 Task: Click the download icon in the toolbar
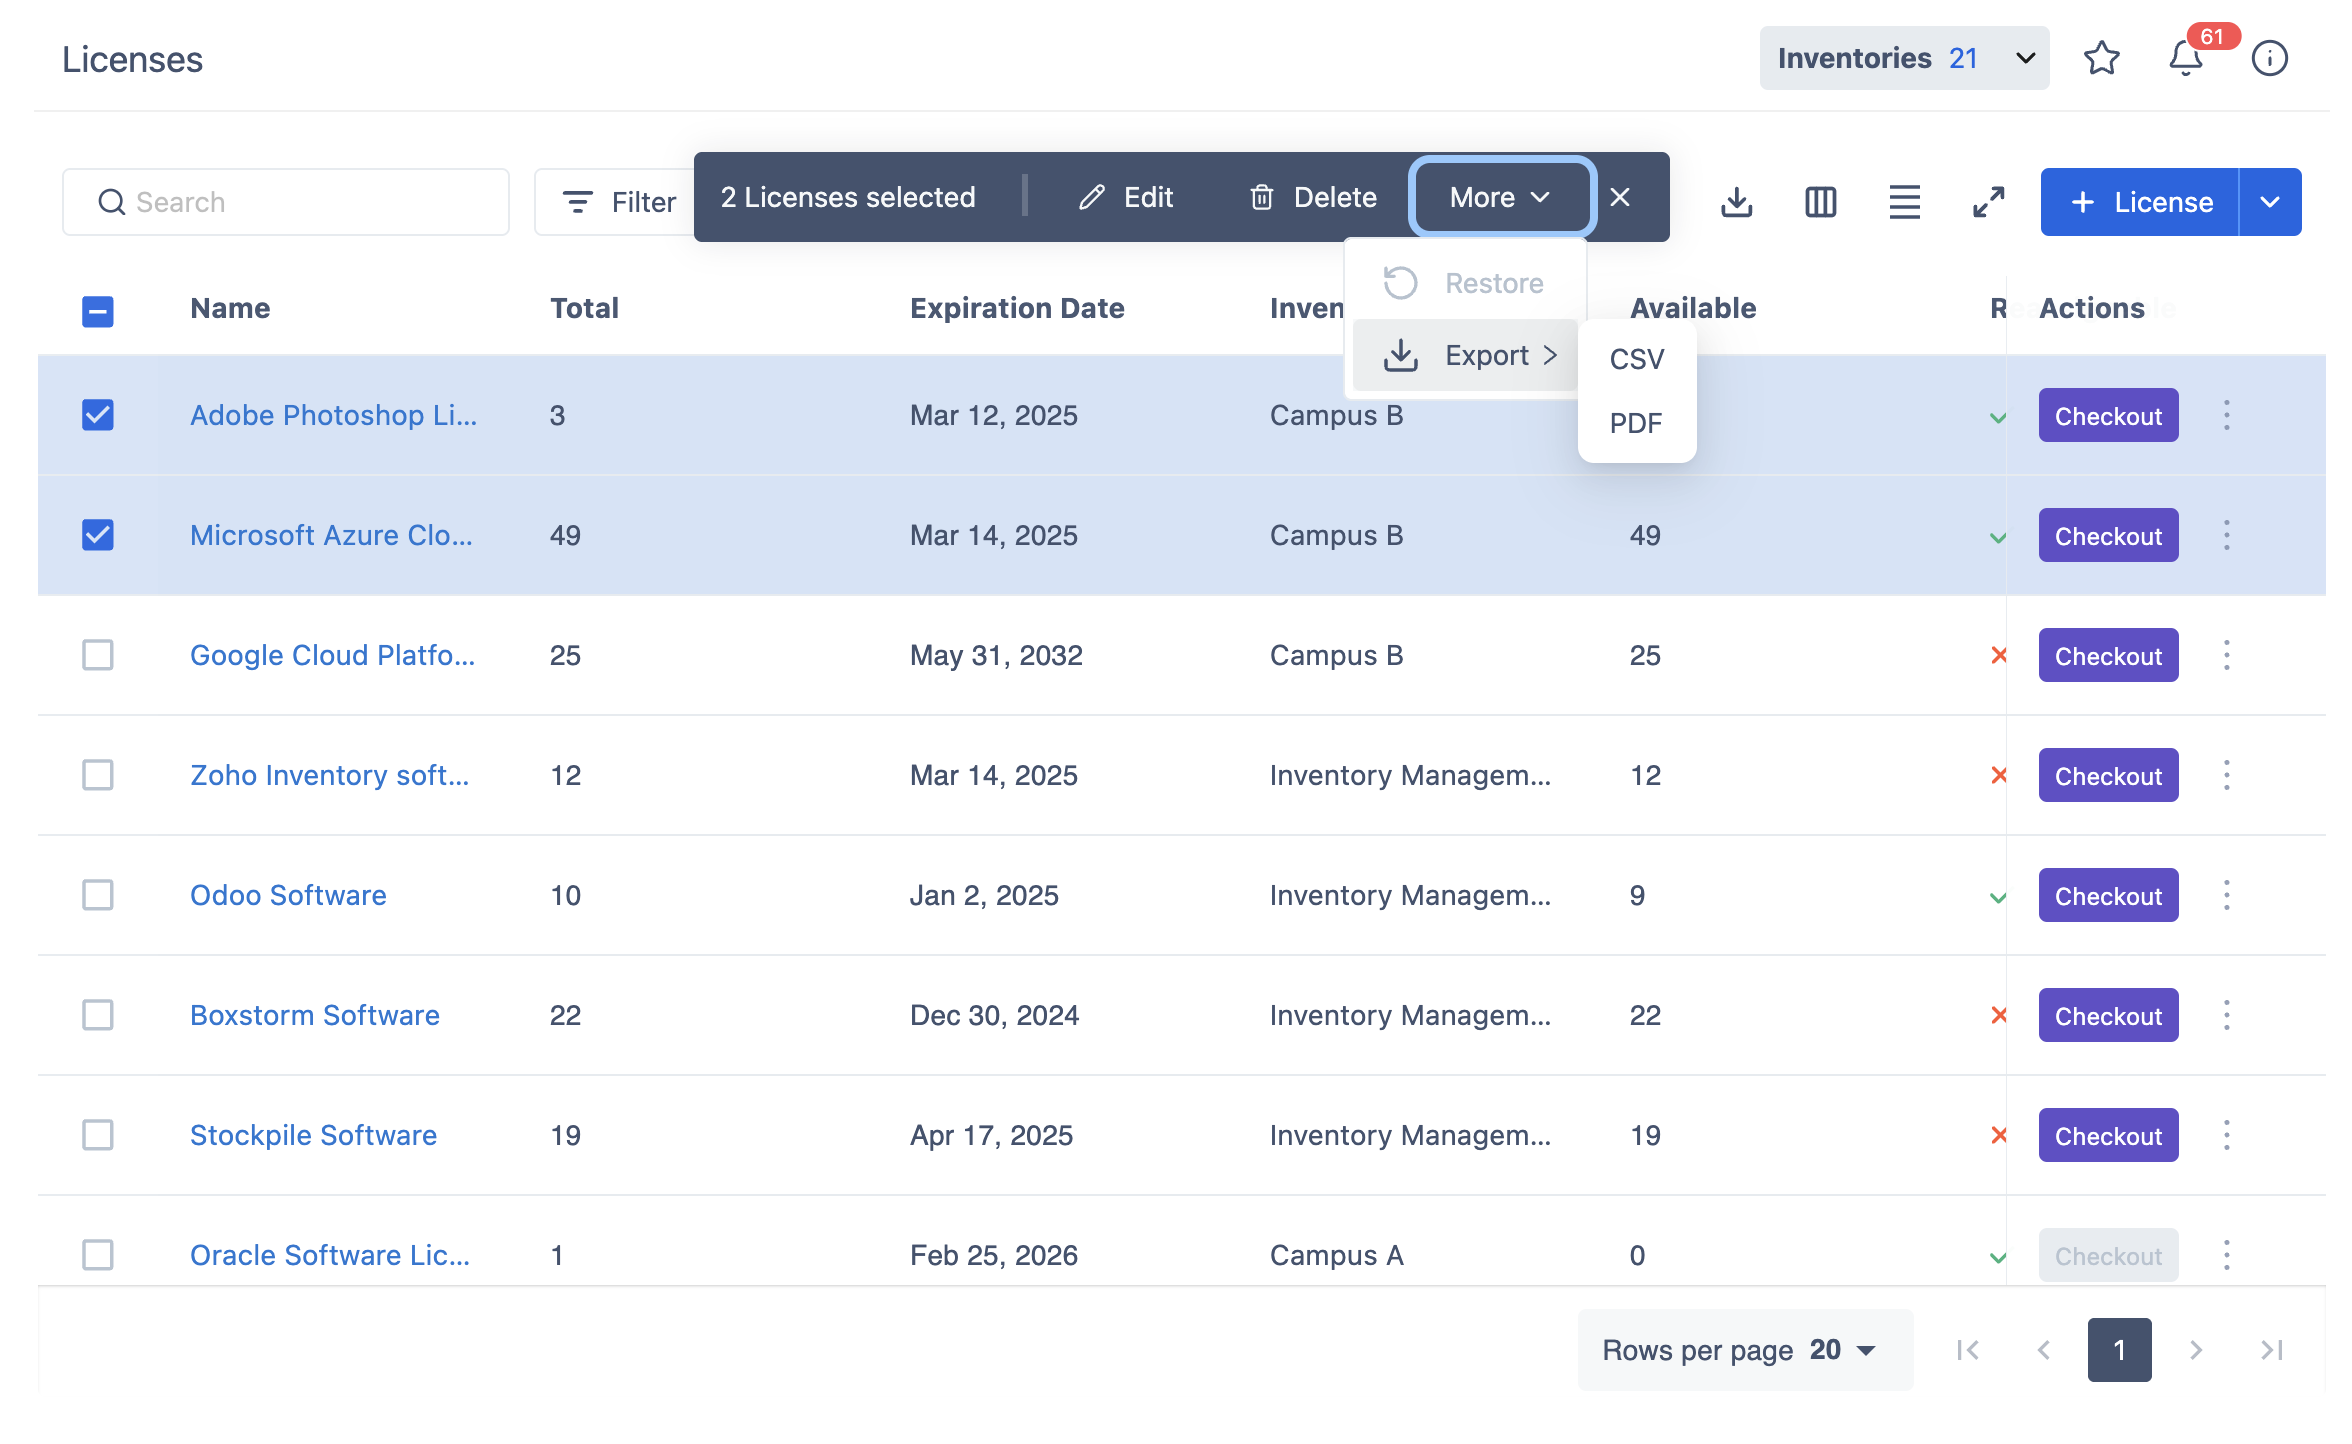point(1737,202)
